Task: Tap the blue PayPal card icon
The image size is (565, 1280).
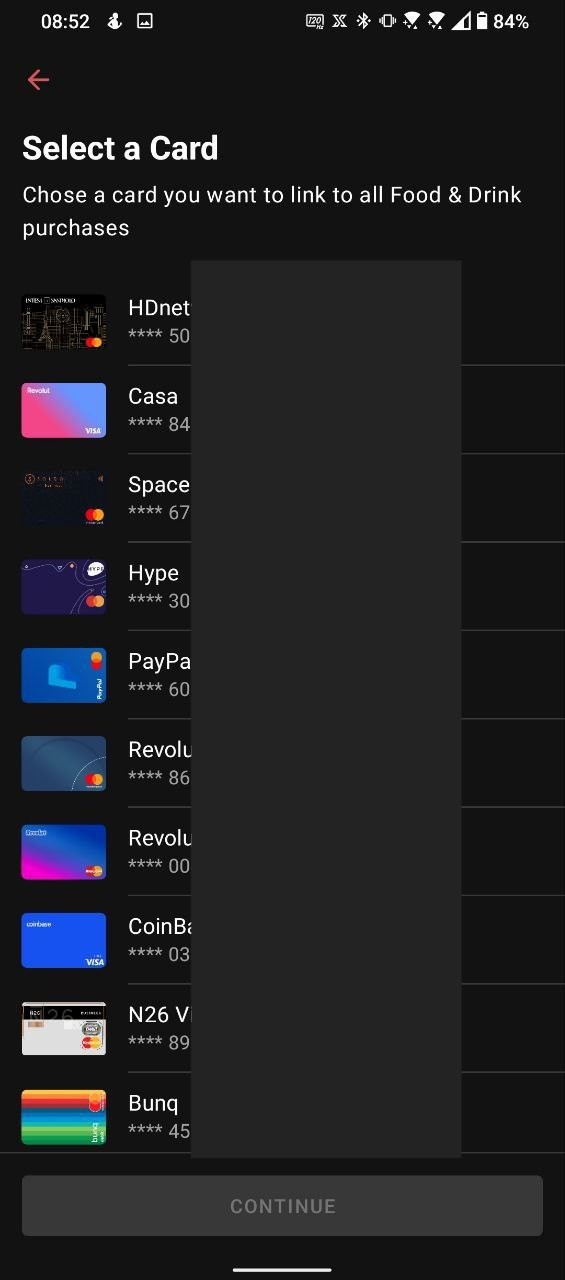Action: [64, 675]
